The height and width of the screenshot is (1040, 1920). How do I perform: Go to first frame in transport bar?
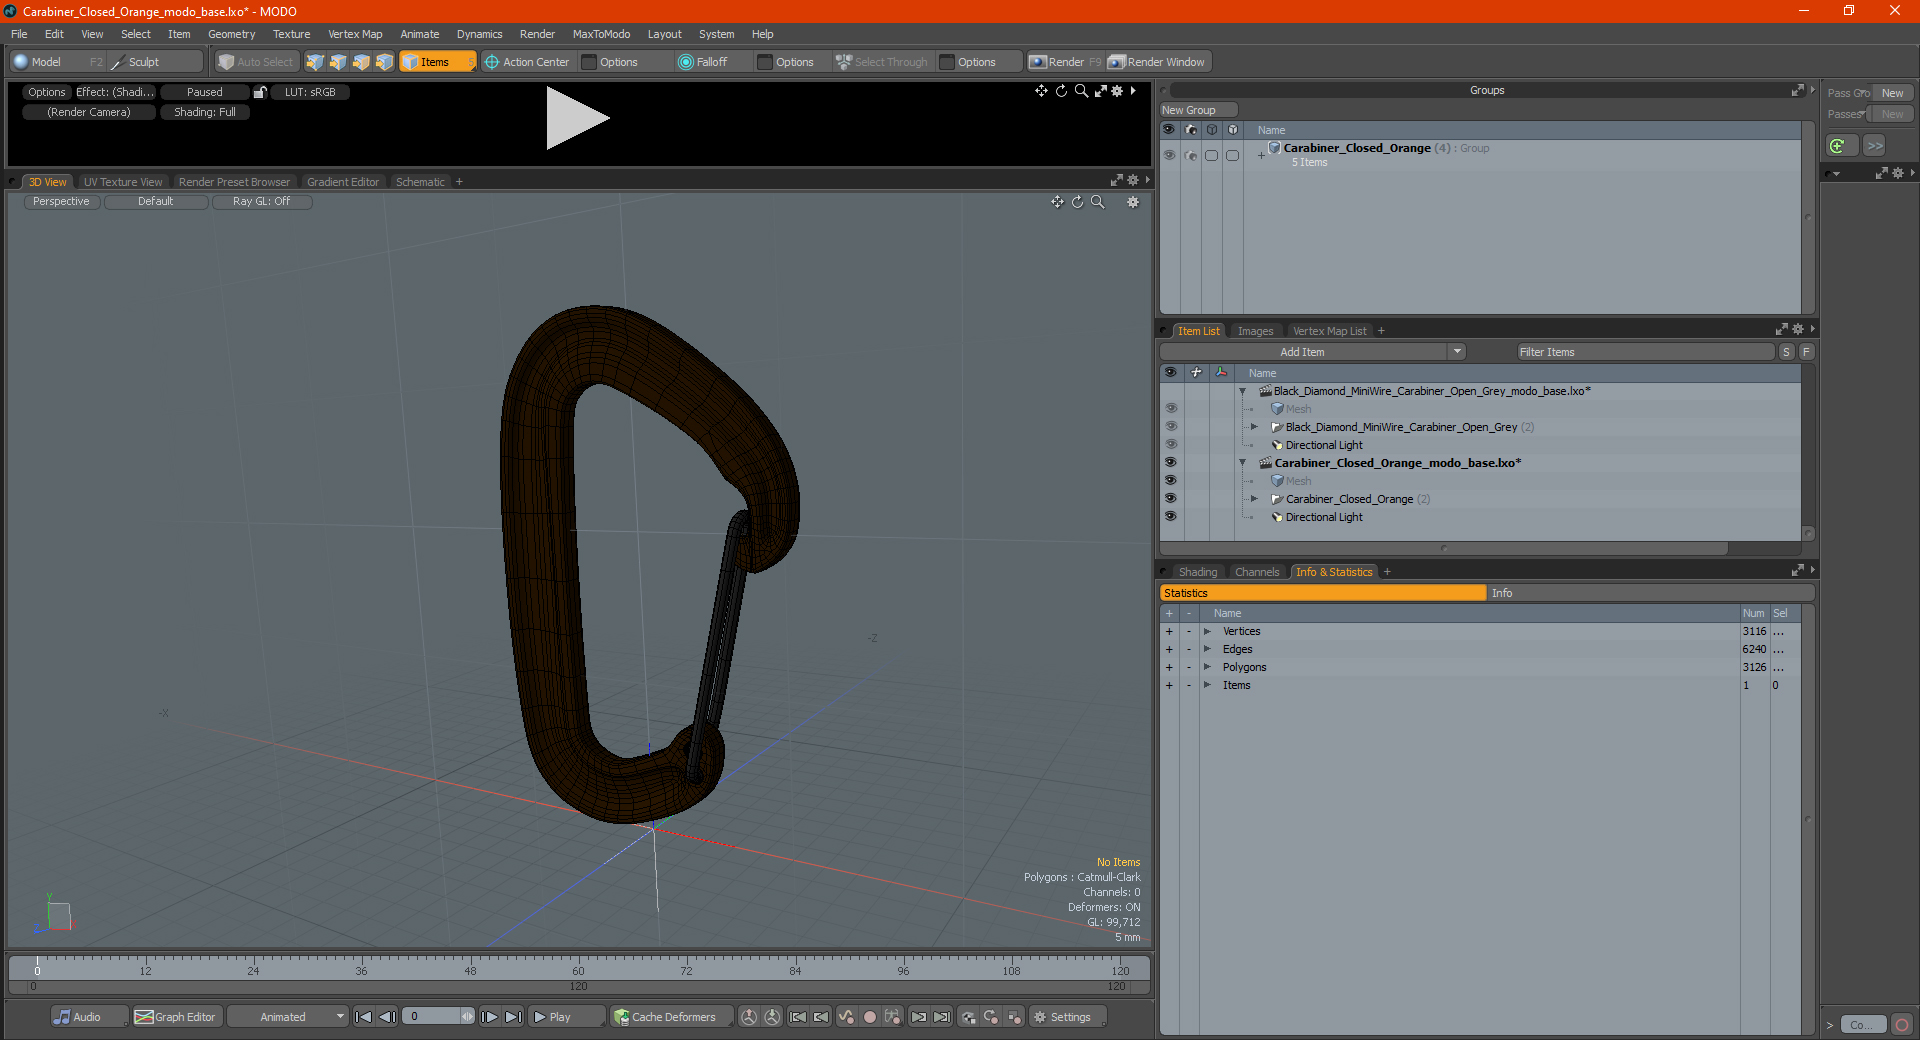pyautogui.click(x=364, y=1017)
